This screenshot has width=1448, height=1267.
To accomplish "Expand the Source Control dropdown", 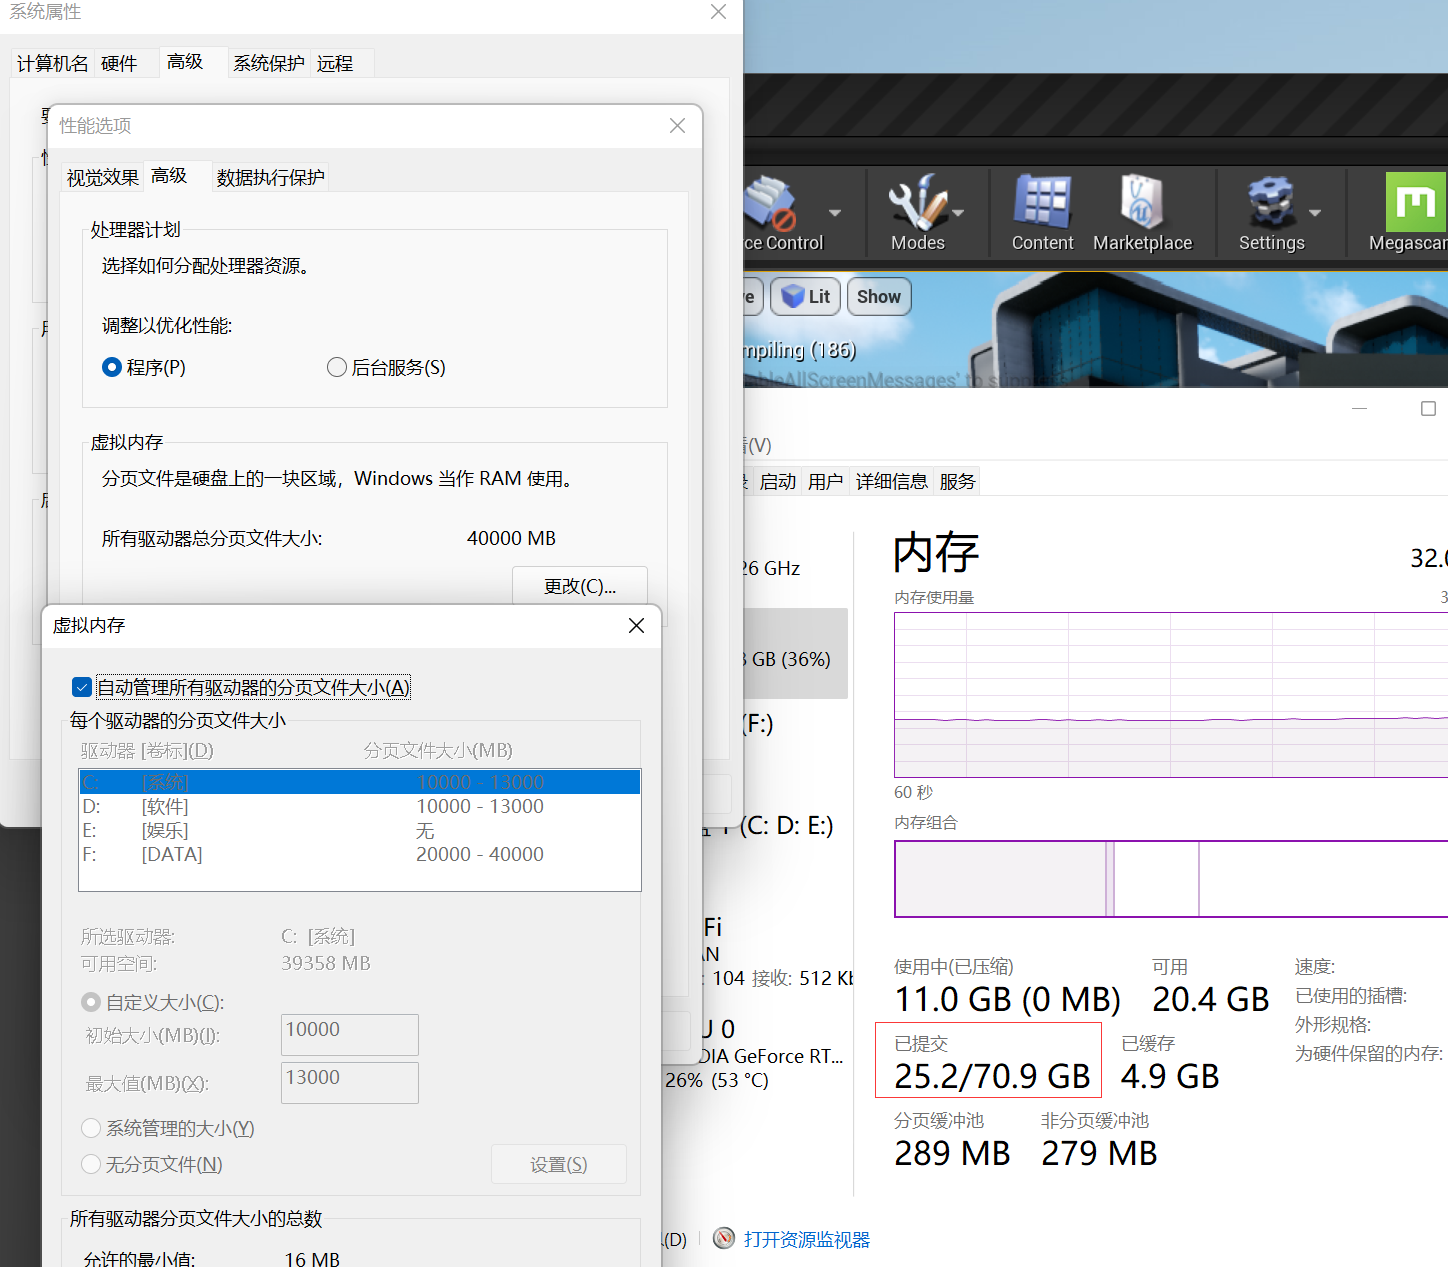I will 835,213.
